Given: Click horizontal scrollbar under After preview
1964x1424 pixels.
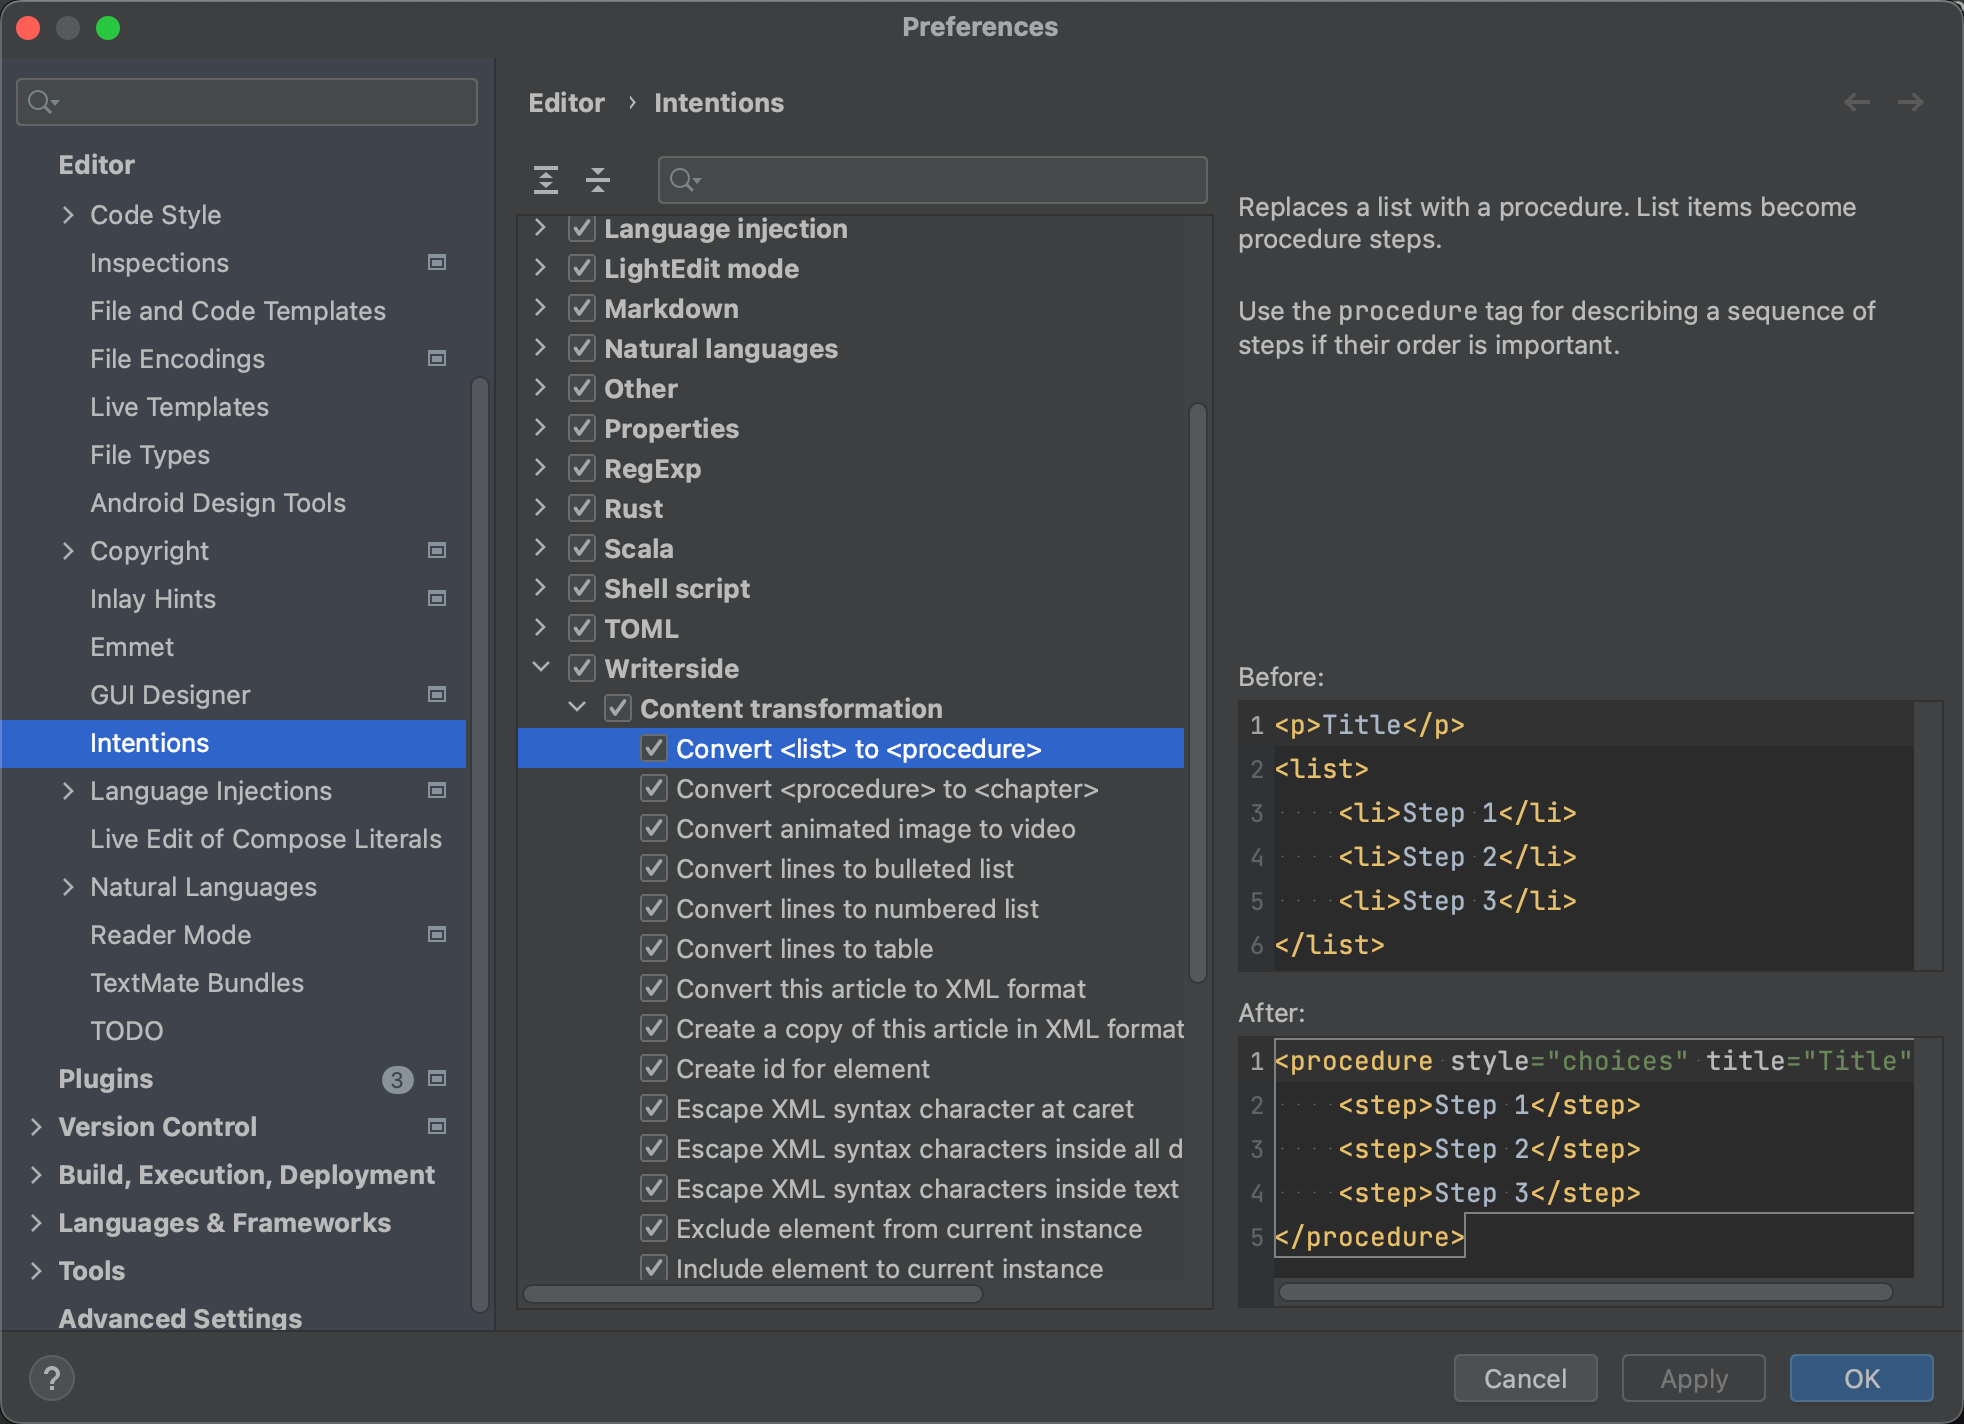Looking at the screenshot, I should [x=1585, y=1292].
